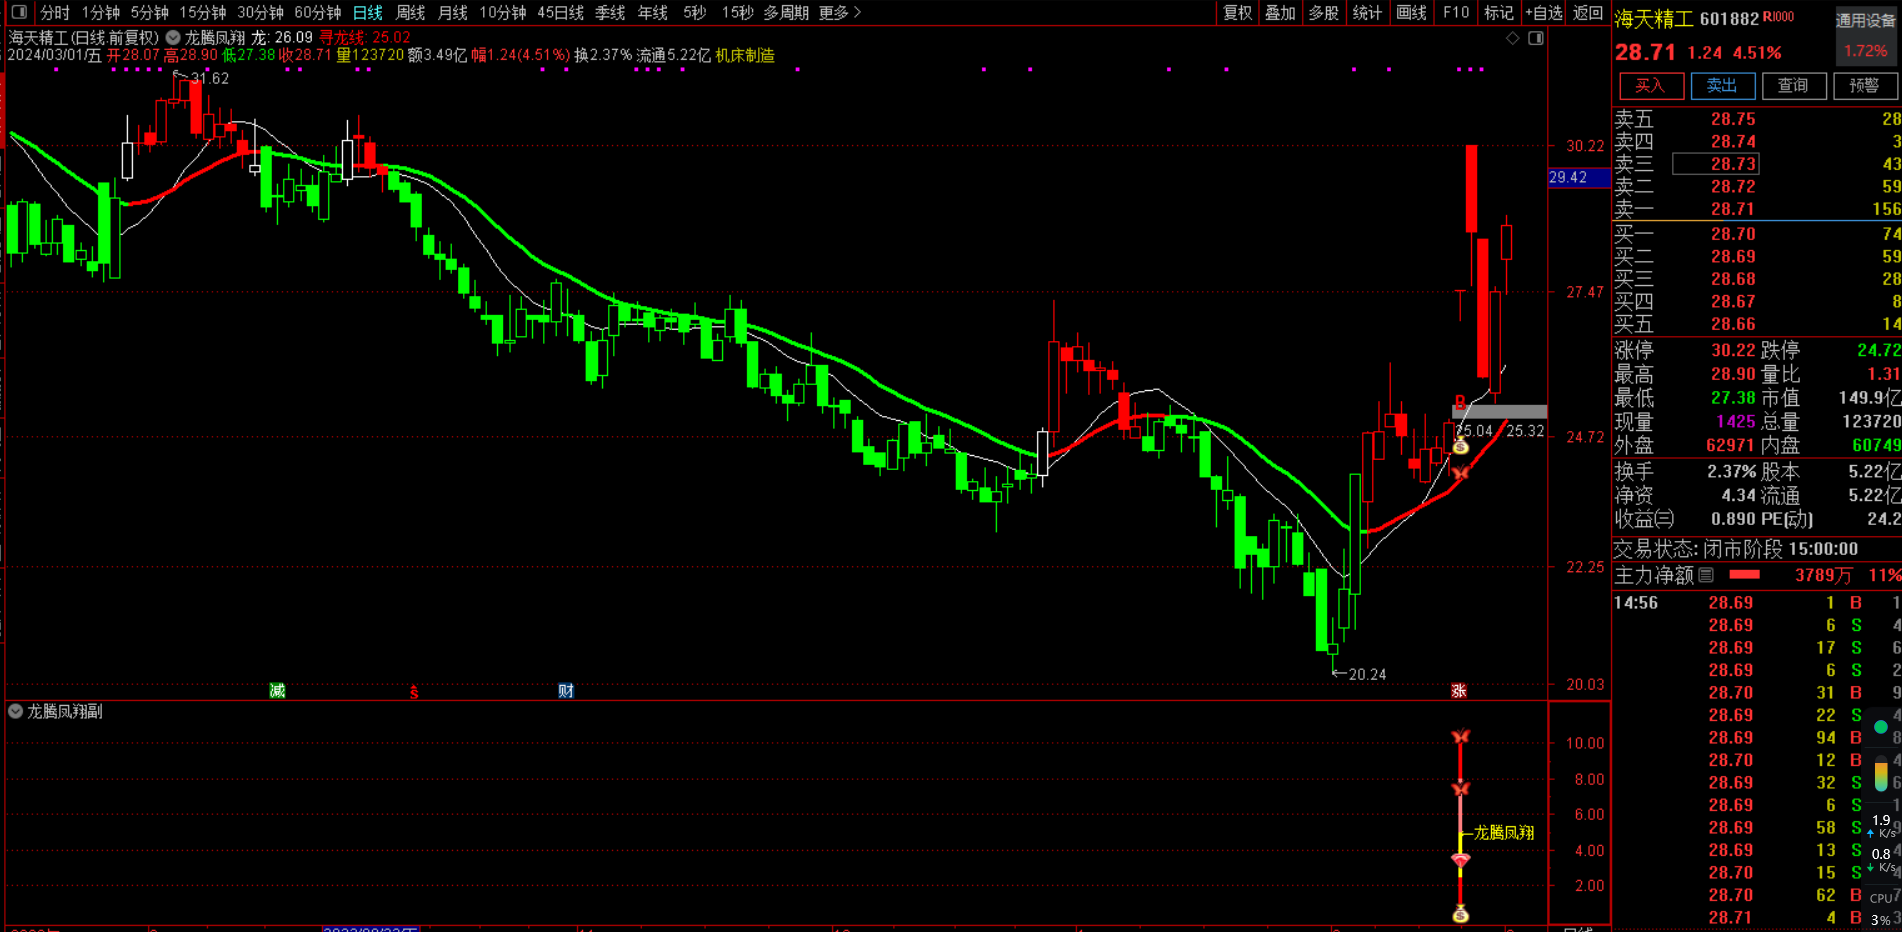Select the 月线 monthly chart tab
This screenshot has width=1902, height=932.
pyautogui.click(x=453, y=12)
